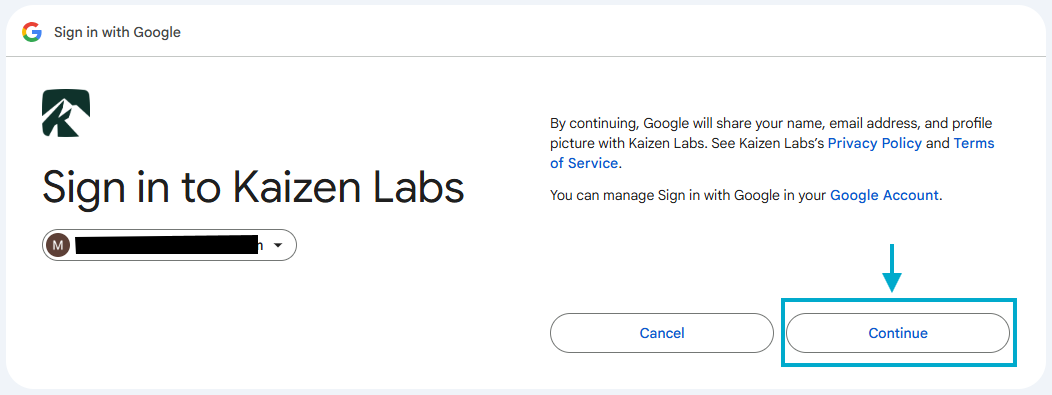1052x395 pixels.
Task: Select the brown "M" account avatar
Action: pyautogui.click(x=58, y=245)
